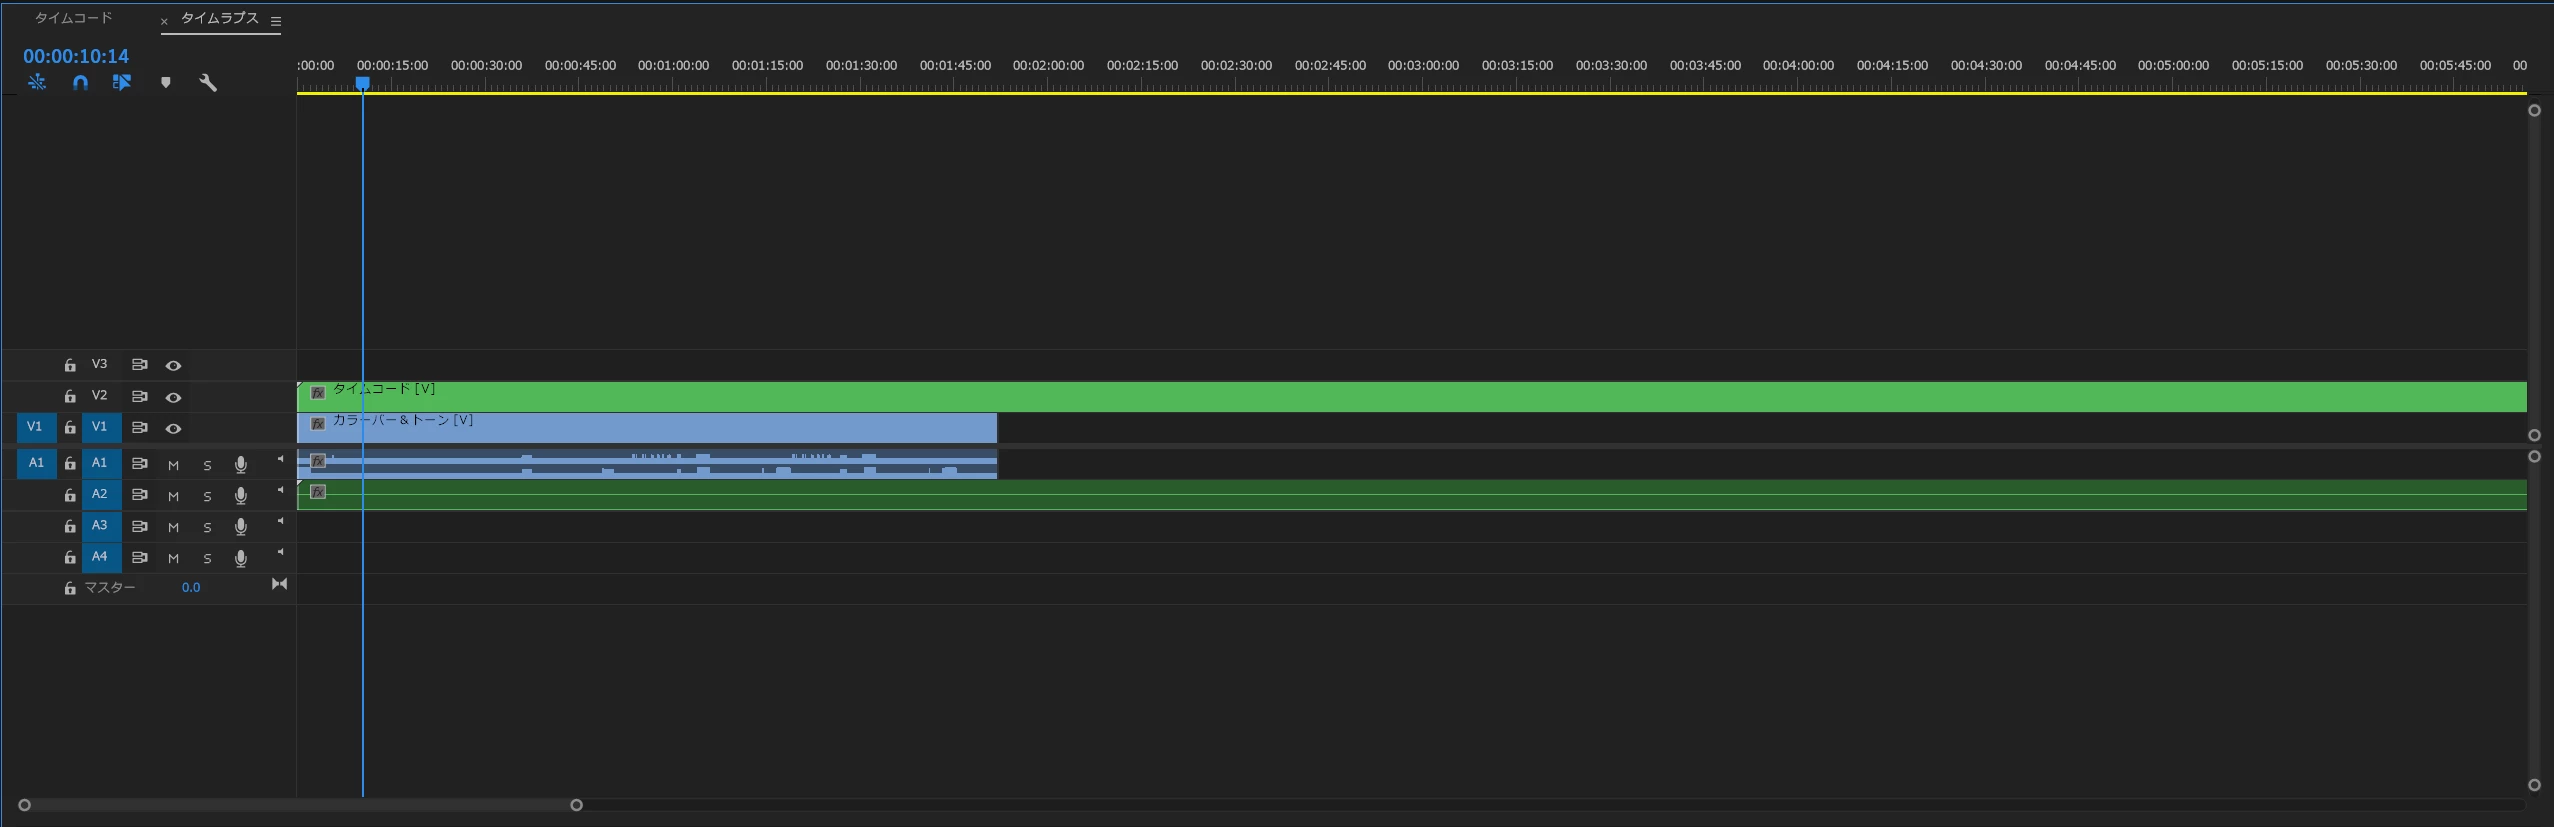Screen dimensions: 2554x827
Task: Toggle sync lock on V1
Action: tap(140, 427)
